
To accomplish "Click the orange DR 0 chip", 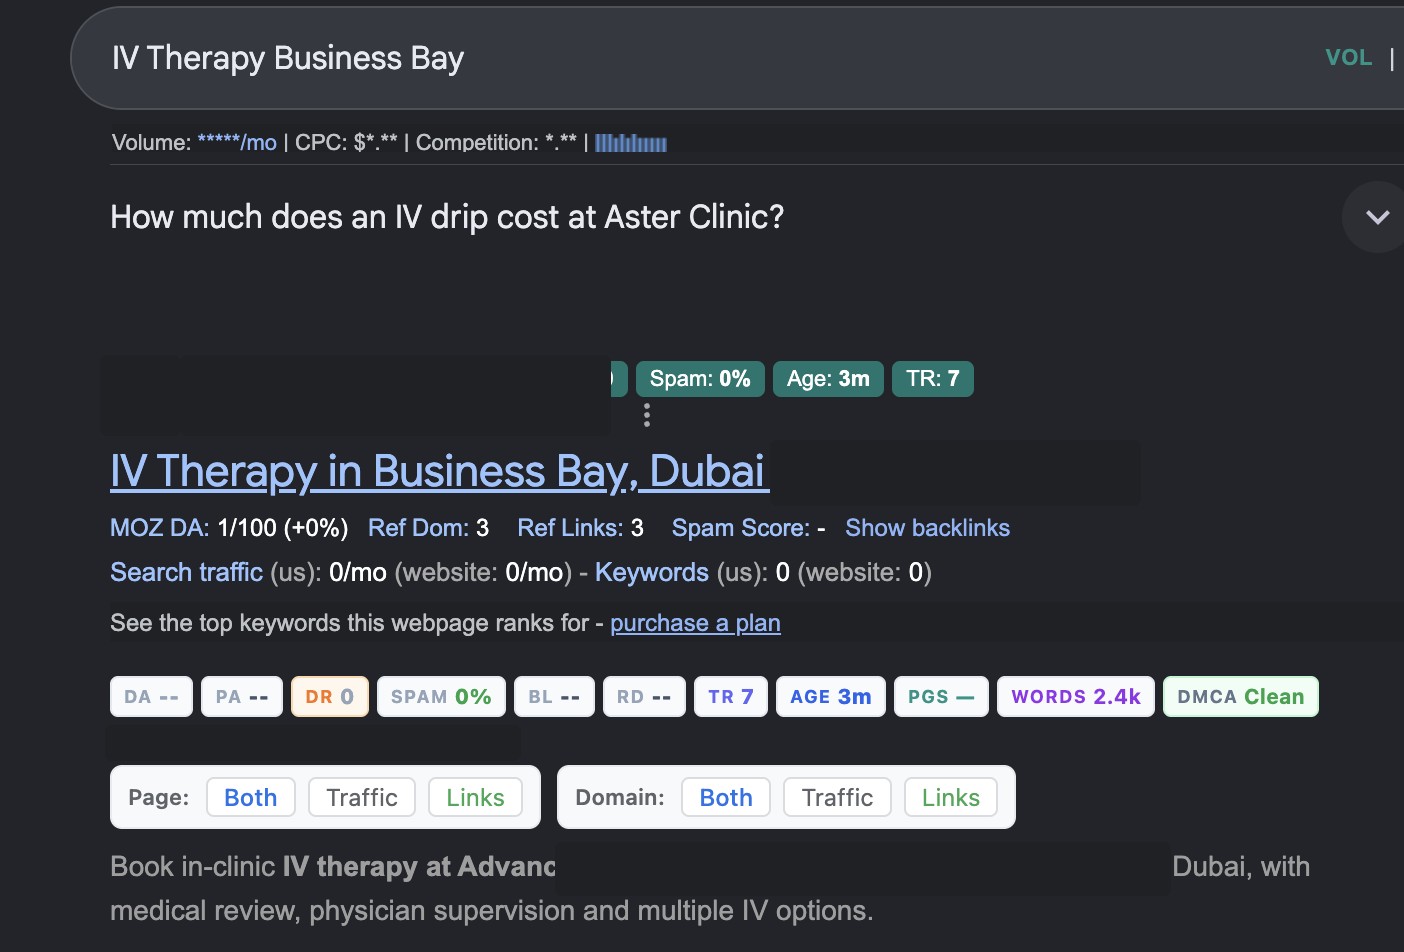I will [330, 697].
